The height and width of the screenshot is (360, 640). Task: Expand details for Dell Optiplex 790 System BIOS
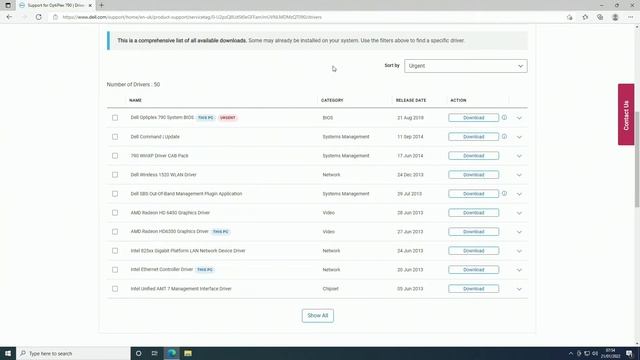519,118
